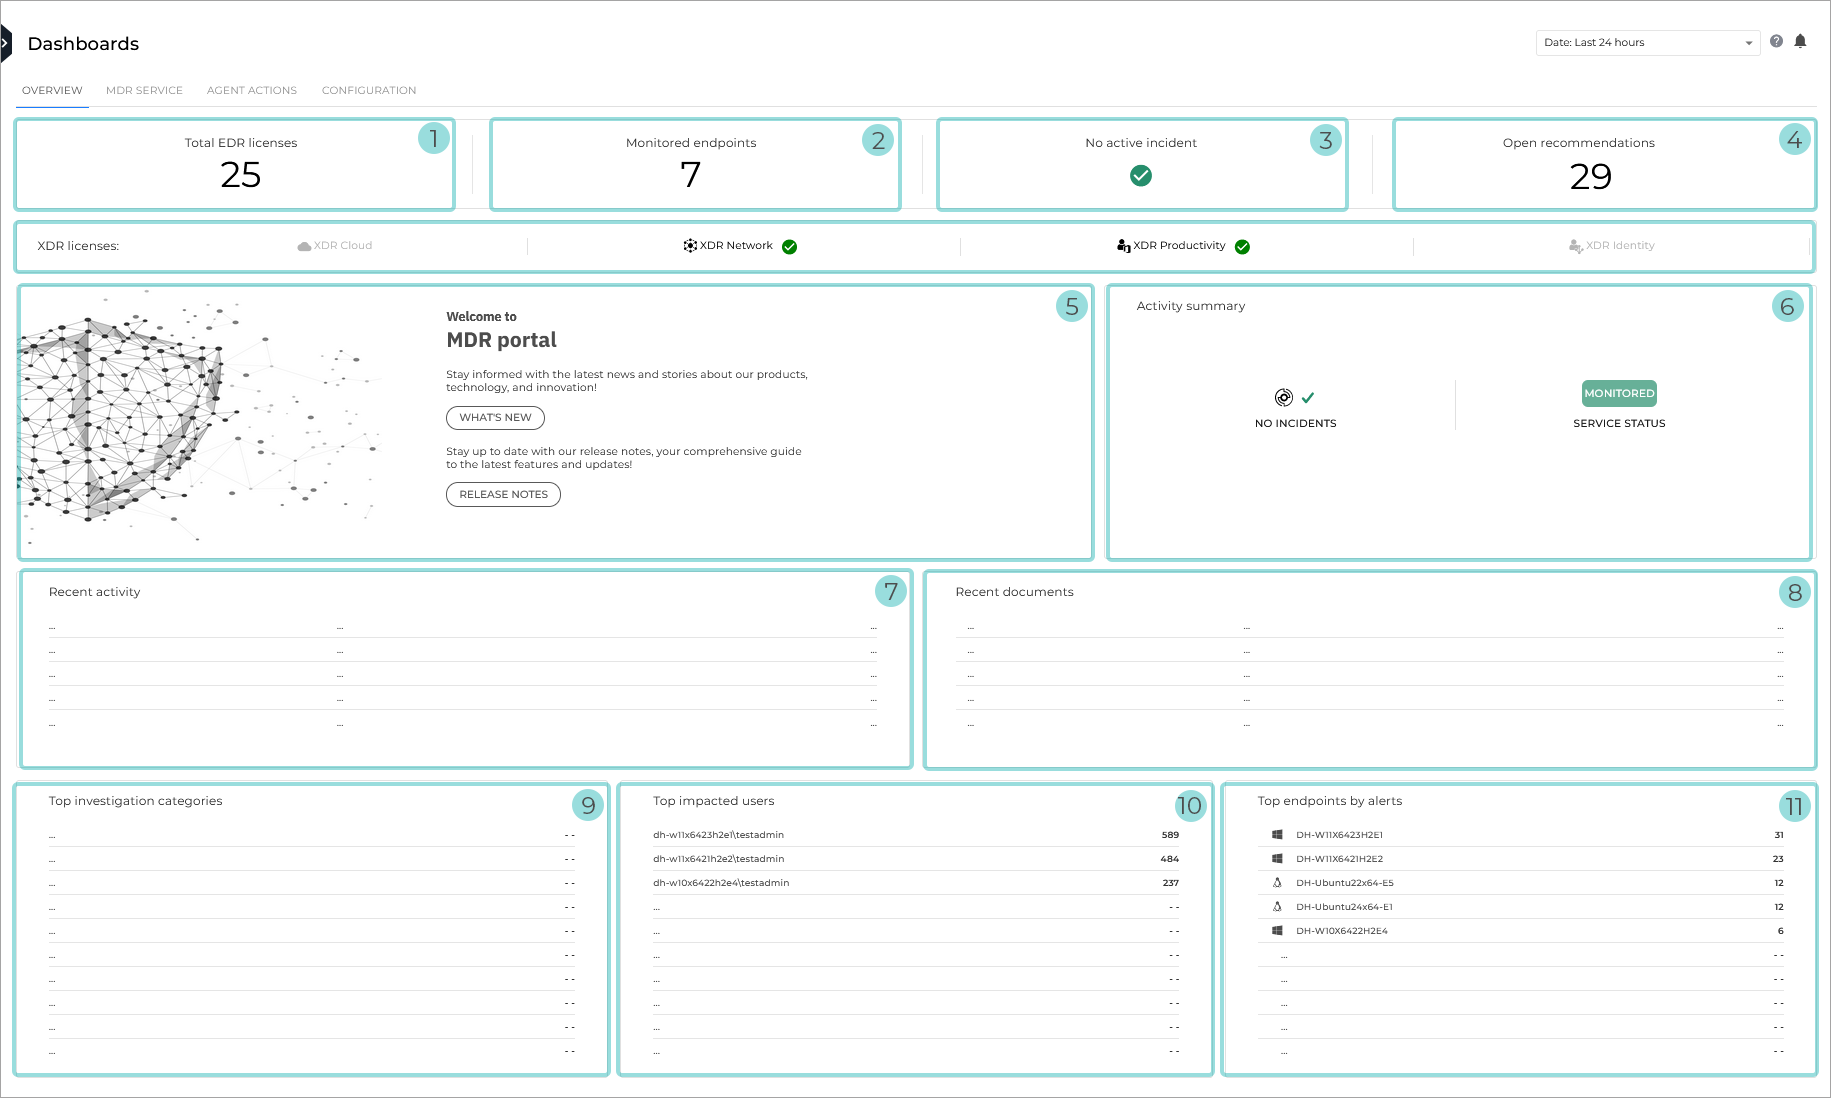Select the XDR Cloud license icon
1831x1098 pixels.
pyautogui.click(x=303, y=245)
